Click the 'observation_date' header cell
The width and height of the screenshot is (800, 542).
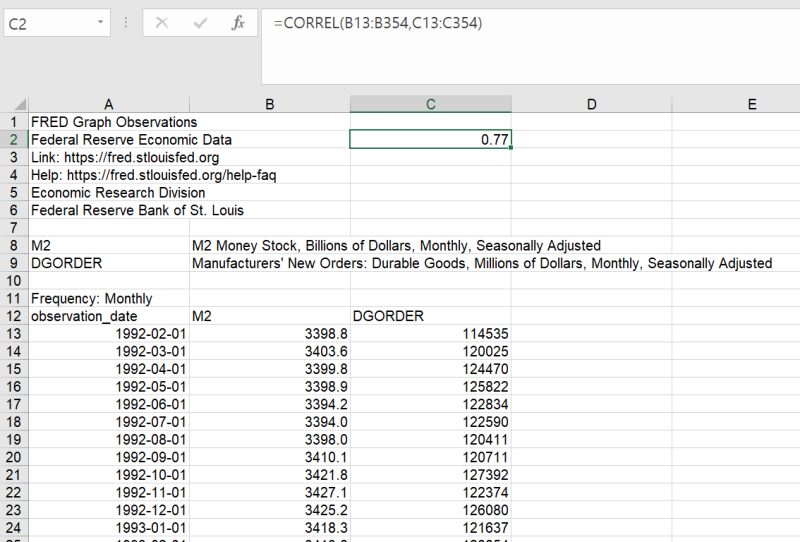109,316
